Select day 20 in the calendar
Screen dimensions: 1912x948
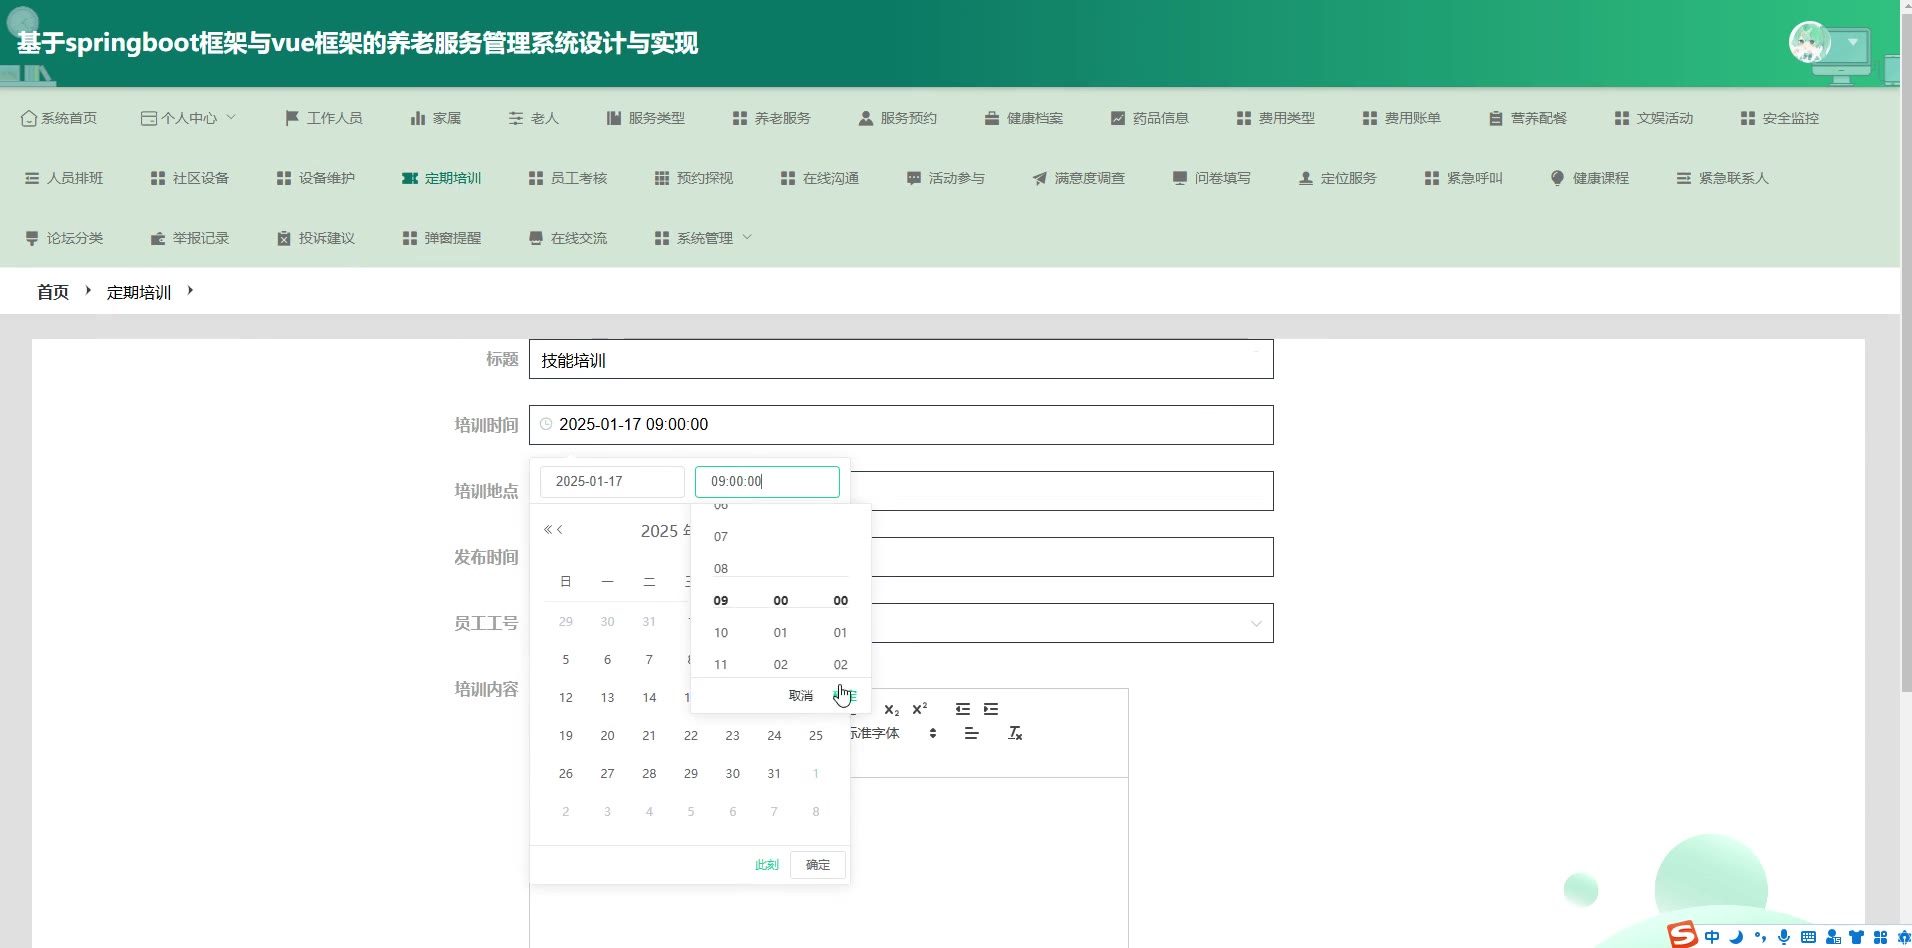(x=607, y=736)
